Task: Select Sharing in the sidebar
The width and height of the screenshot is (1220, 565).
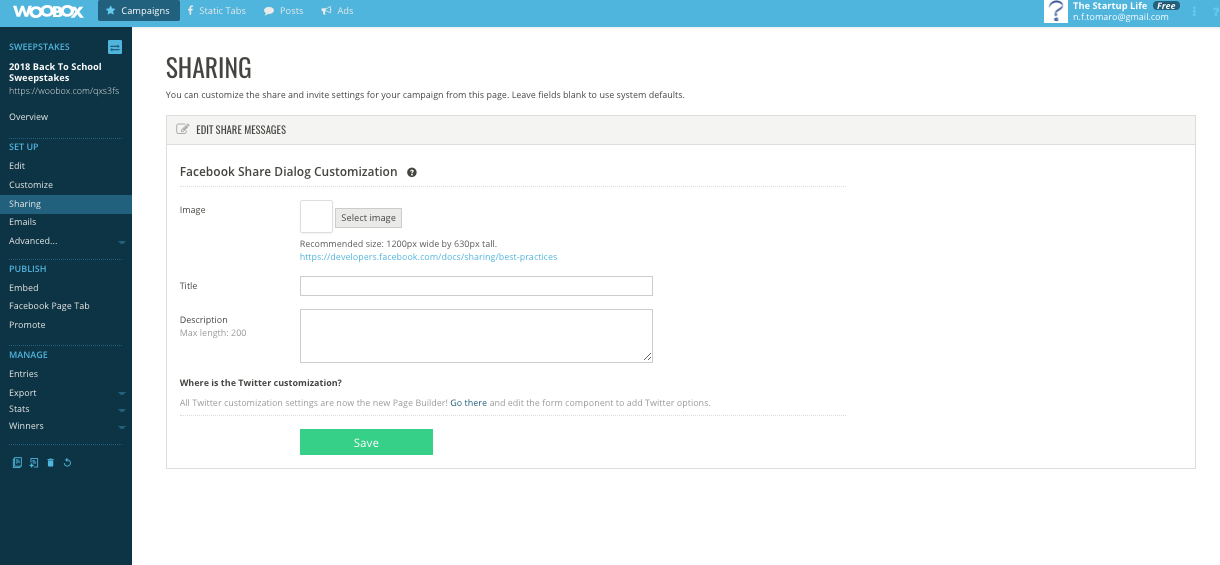Action: (x=66, y=204)
